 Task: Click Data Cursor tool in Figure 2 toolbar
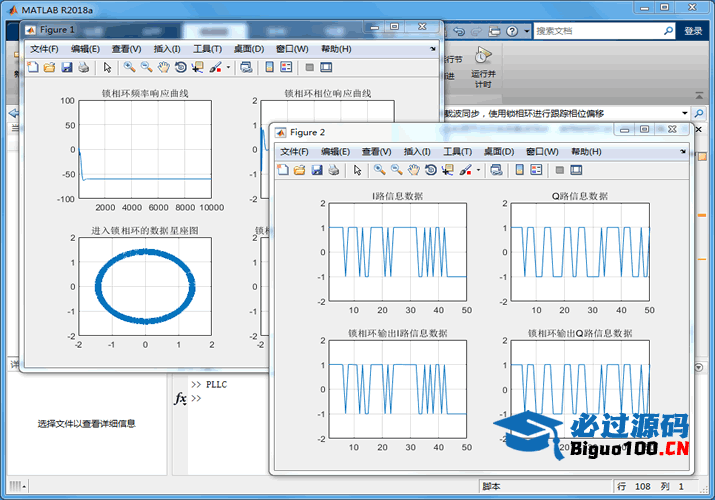447,170
